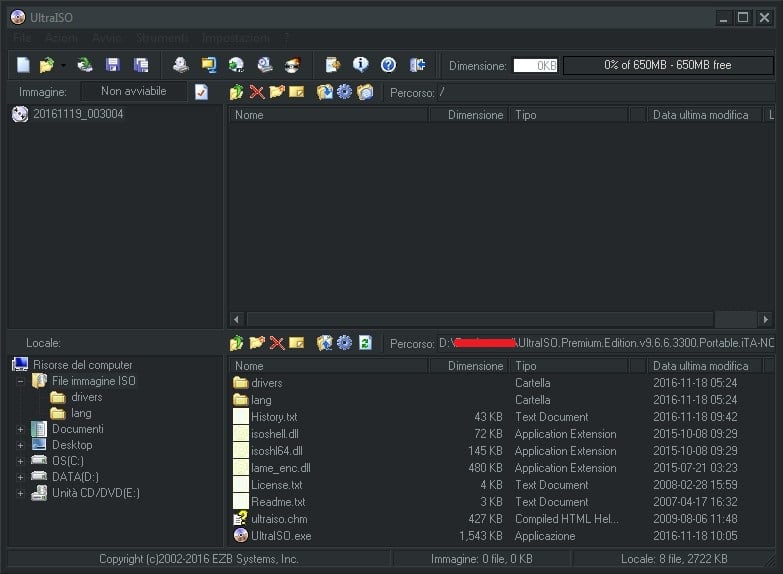Sort image pane by Data ultima modifica
Viewport: 783px width, 574px height.
coord(704,115)
